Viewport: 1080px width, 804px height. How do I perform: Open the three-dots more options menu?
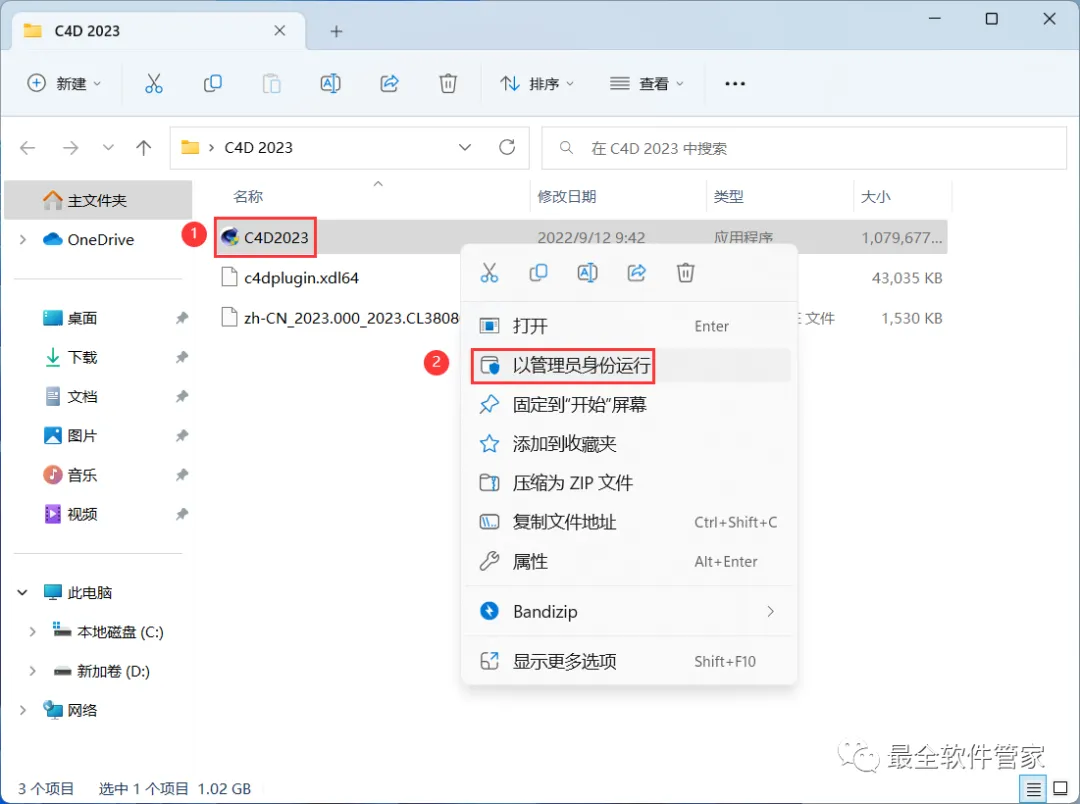click(735, 83)
